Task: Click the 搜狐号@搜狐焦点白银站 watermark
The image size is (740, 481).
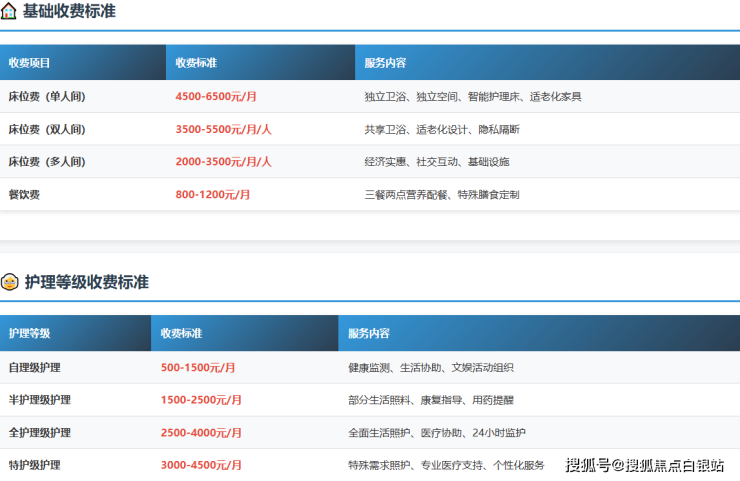Action: click(x=648, y=465)
